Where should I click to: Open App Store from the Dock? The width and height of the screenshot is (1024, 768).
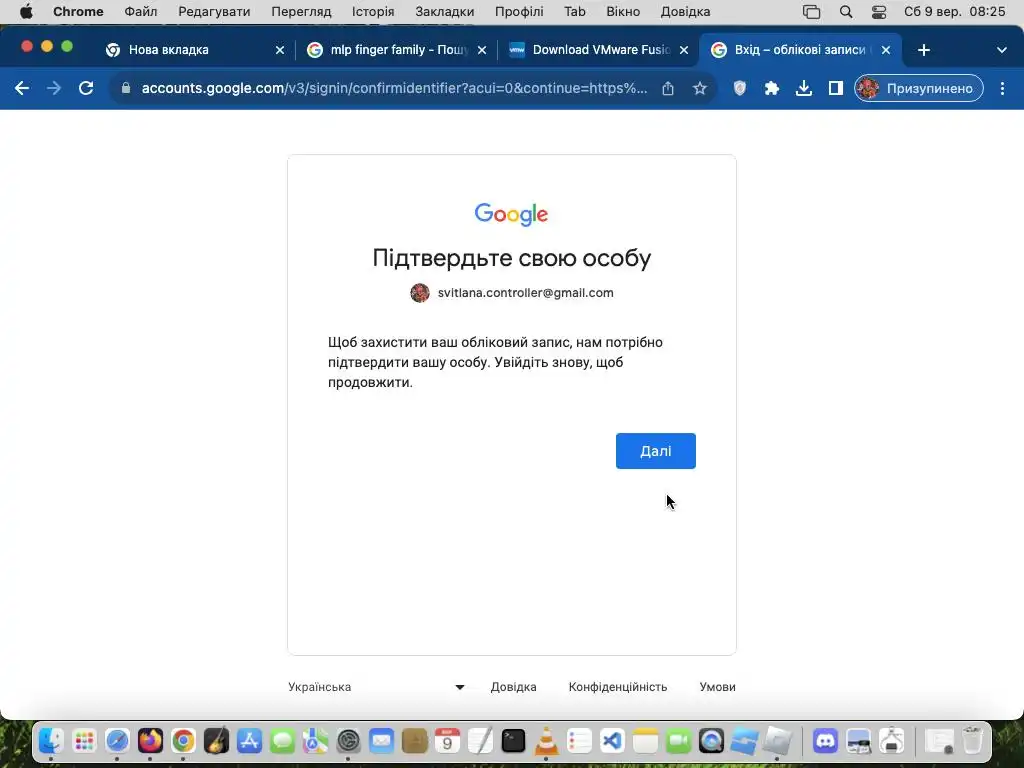point(249,741)
